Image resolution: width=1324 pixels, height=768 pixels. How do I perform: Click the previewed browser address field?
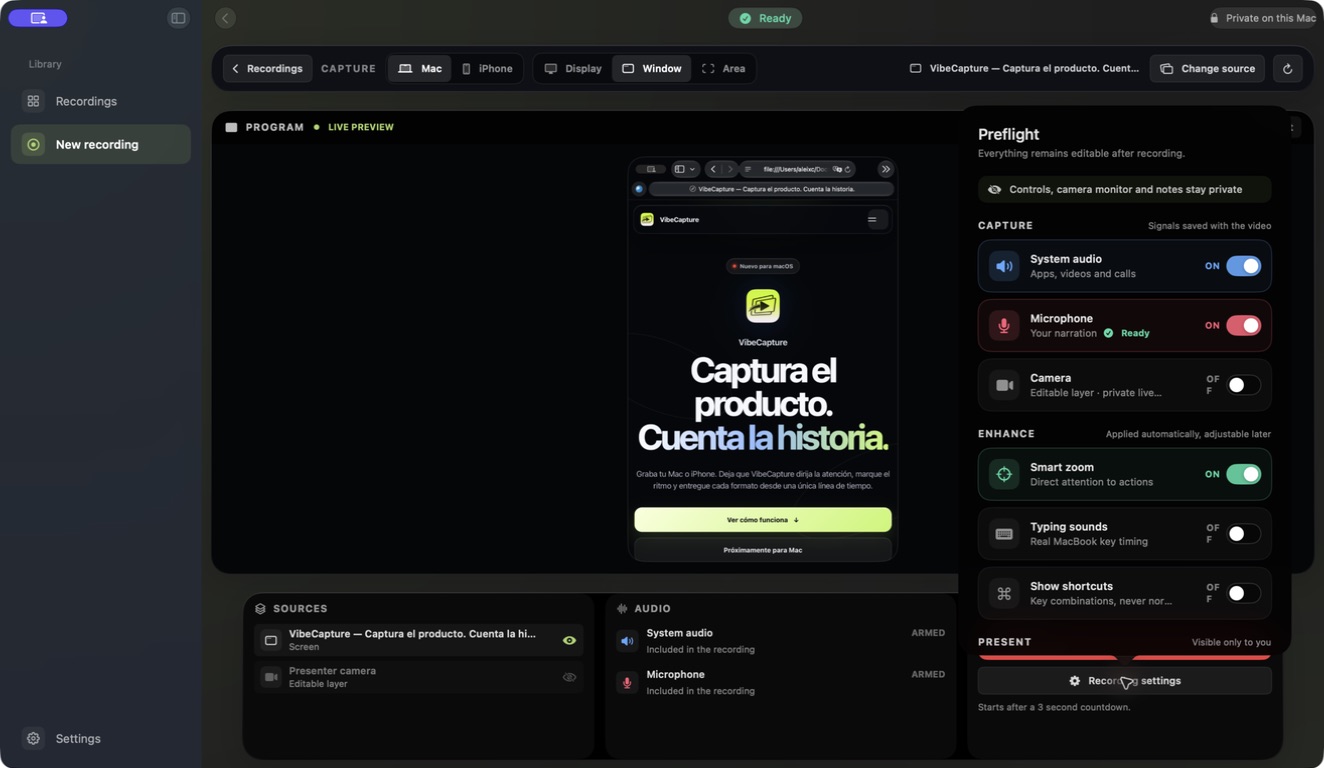tap(798, 169)
